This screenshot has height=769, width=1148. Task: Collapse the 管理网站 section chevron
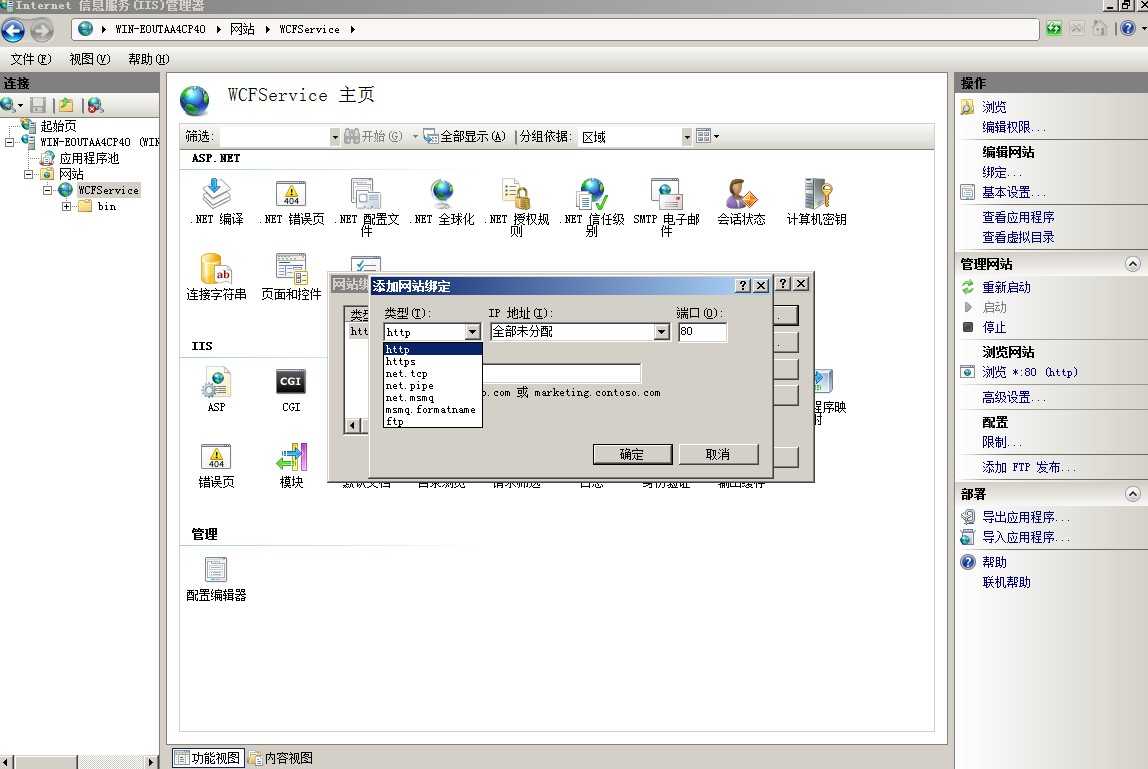point(1132,264)
